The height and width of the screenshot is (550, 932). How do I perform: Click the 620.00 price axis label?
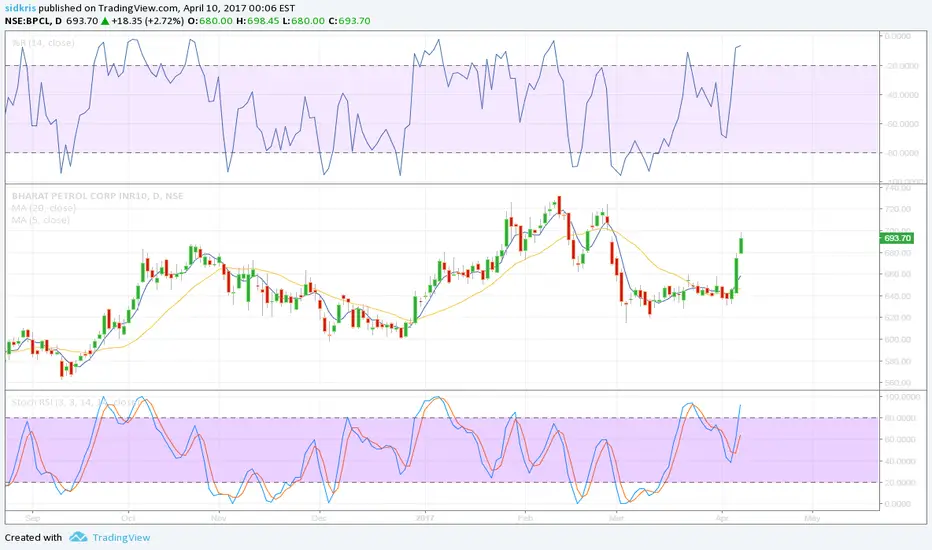coord(898,318)
